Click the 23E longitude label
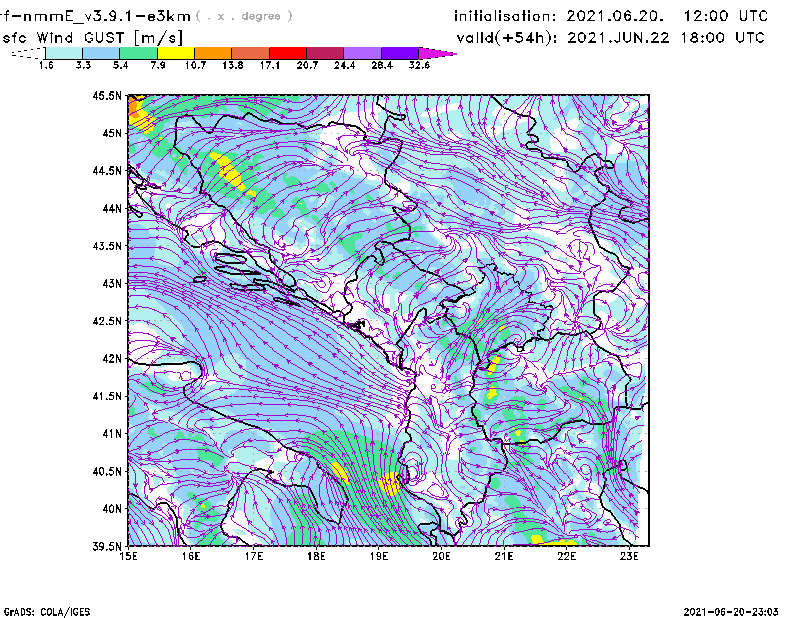 point(629,556)
